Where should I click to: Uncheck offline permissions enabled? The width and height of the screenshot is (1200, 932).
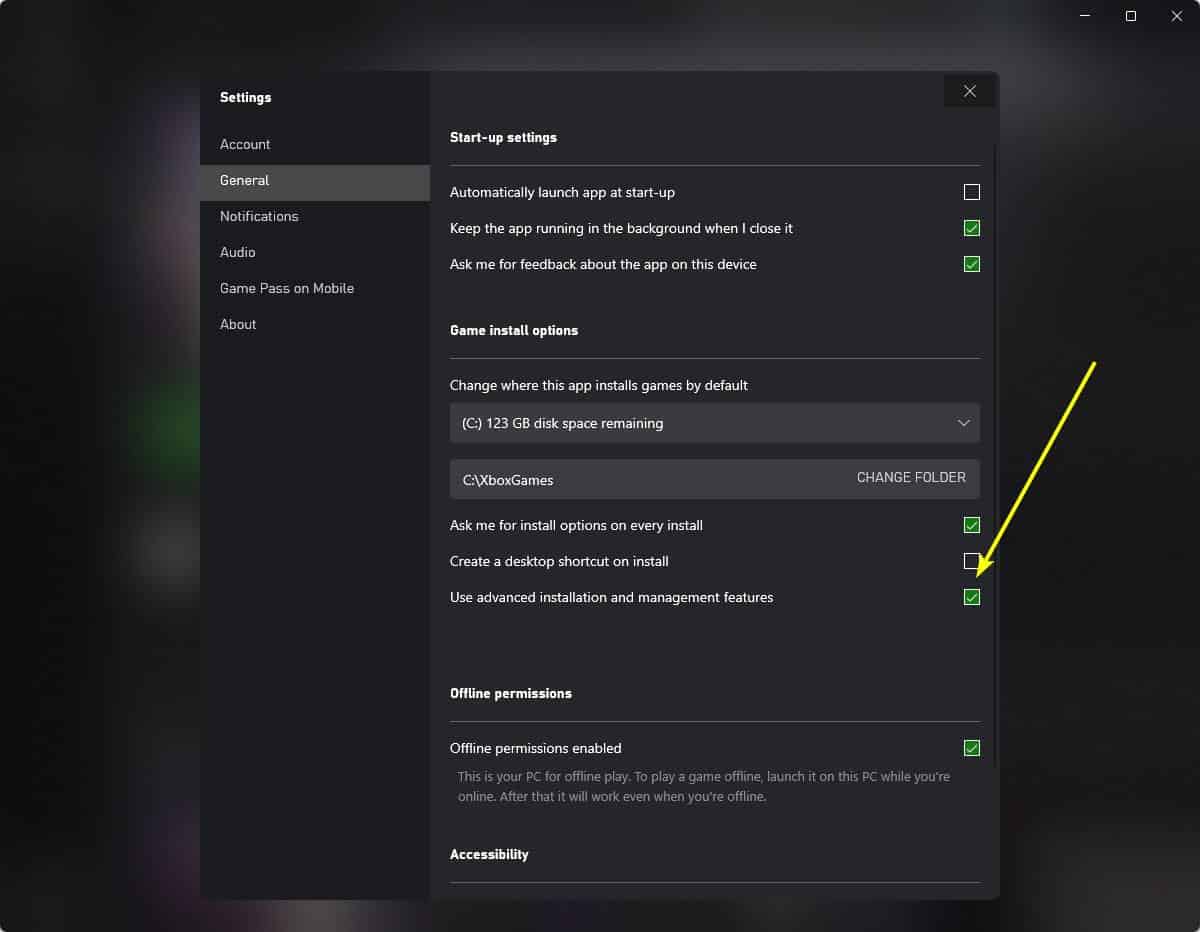pos(971,748)
